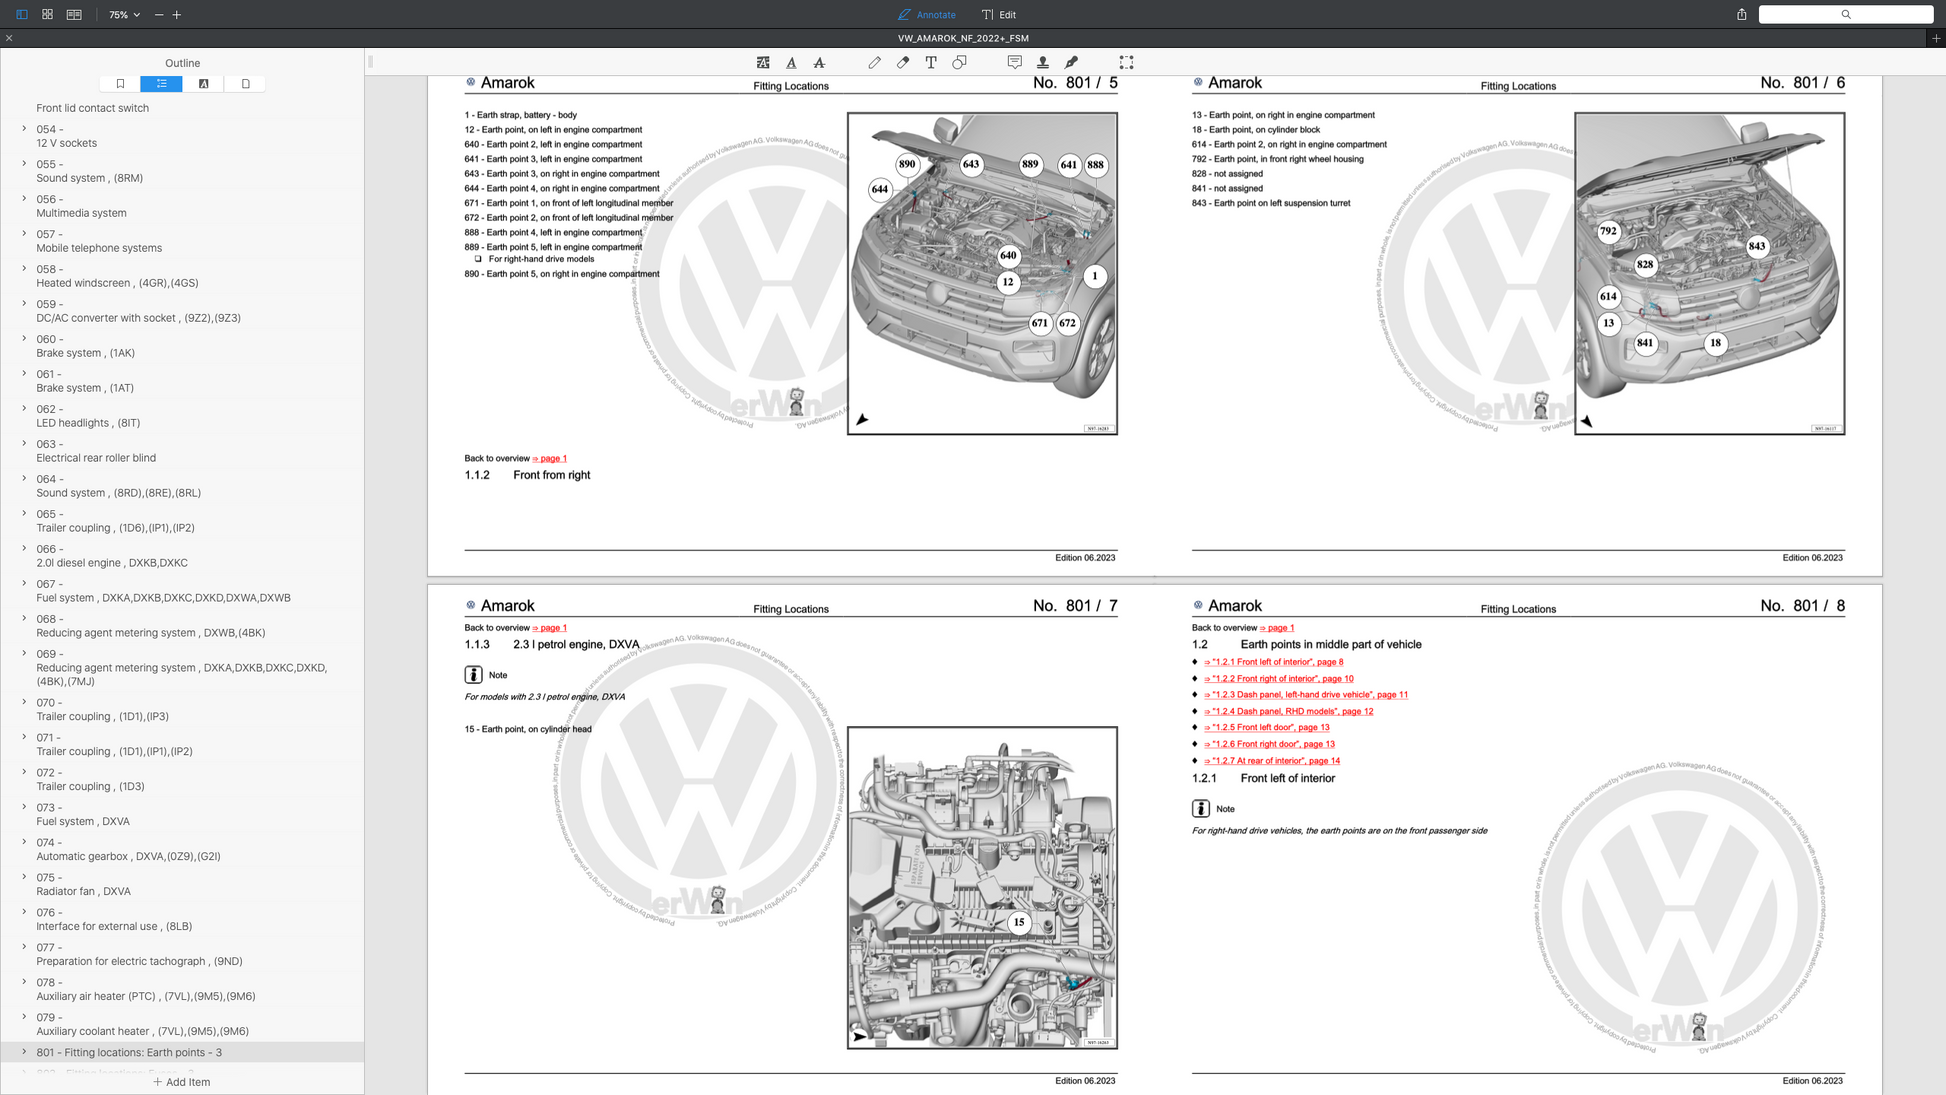1946x1095 pixels.
Task: Select the Note comment tool
Action: [1014, 62]
